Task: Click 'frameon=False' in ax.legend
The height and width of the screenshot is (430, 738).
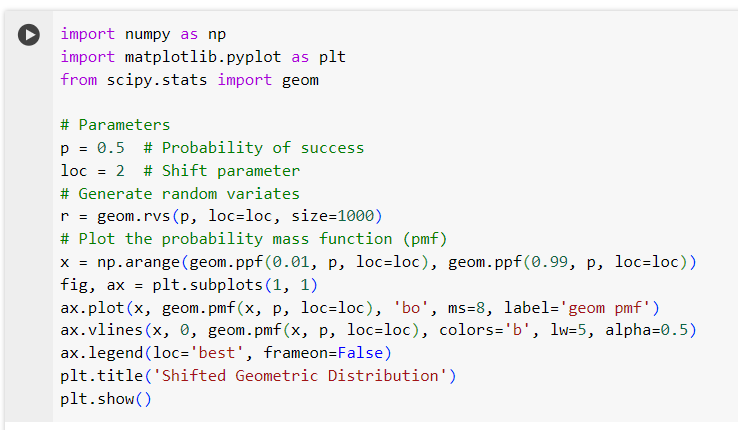Action: pos(323,353)
